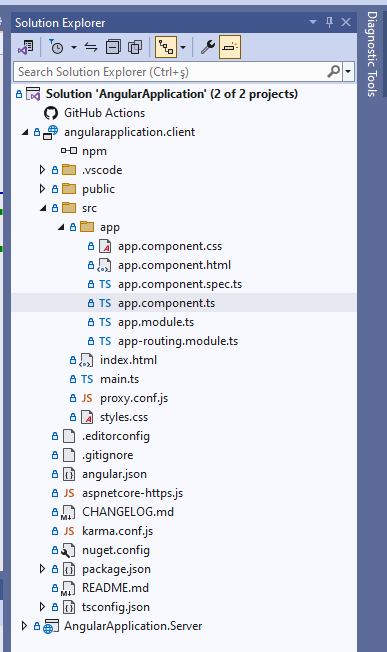Screen dimensions: 387x652
Task: Click .editorconfig file icon
Action: pos(69,436)
